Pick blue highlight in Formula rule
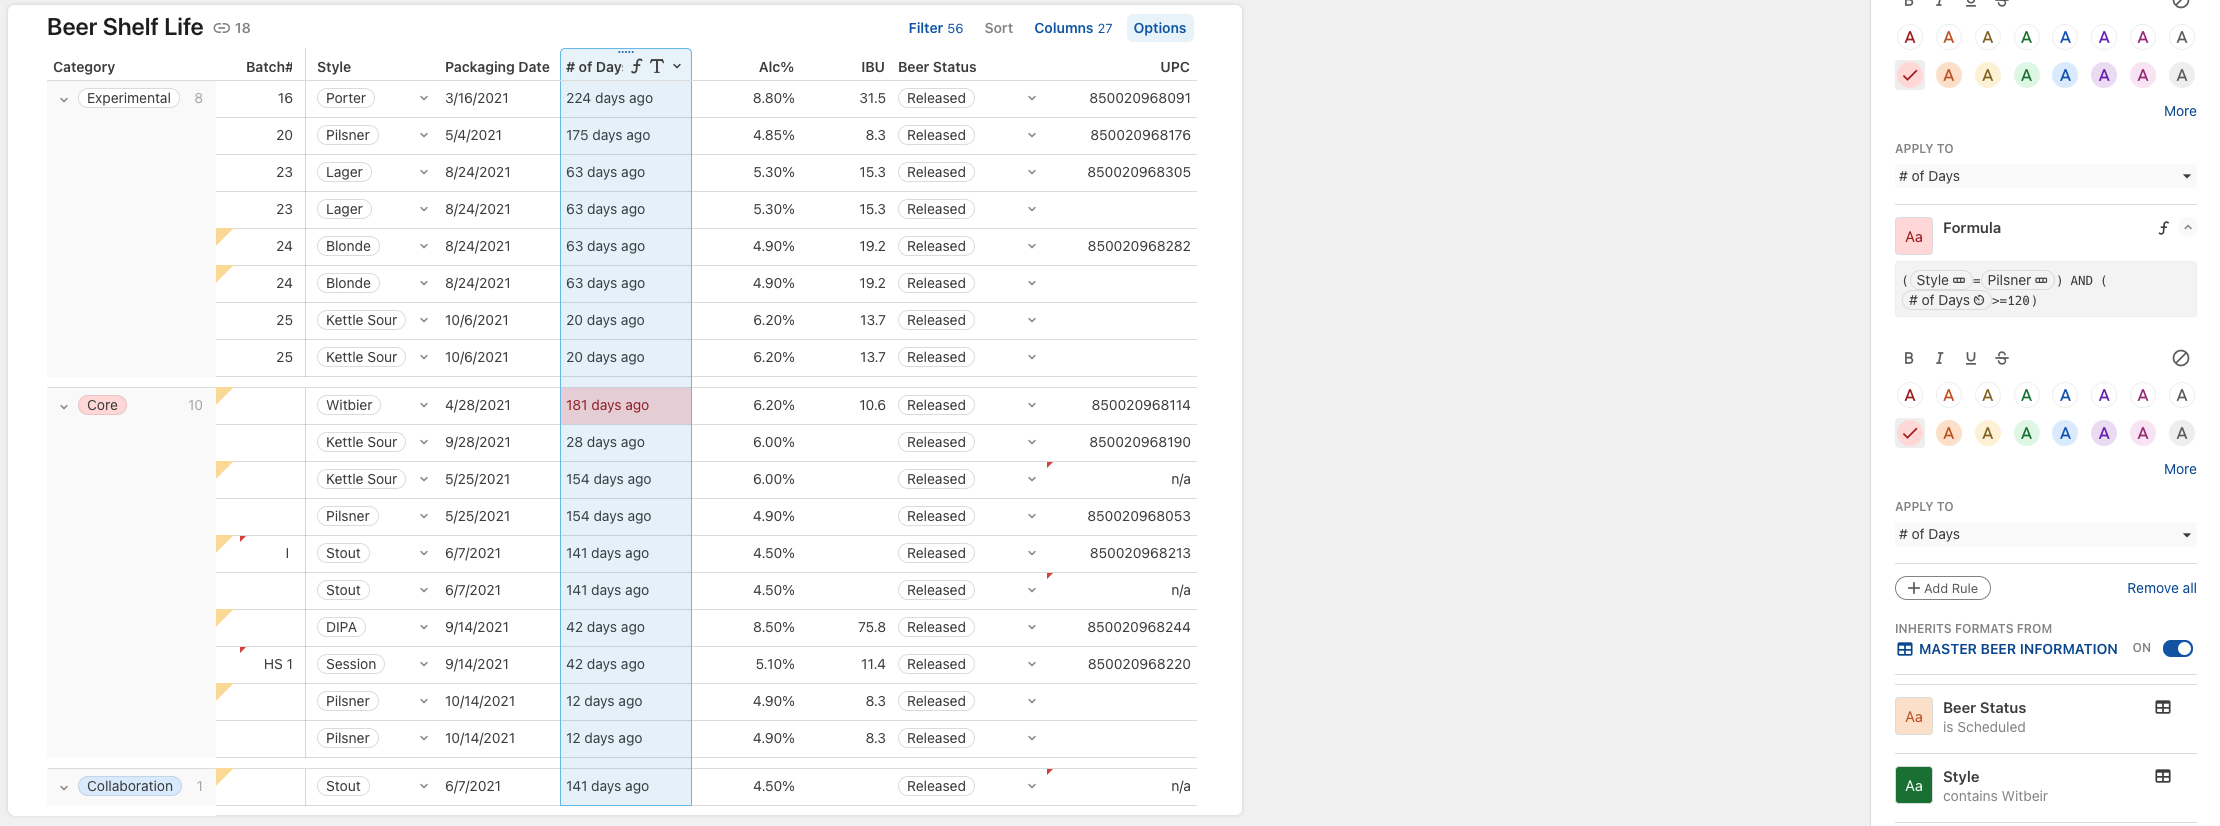 [2066, 433]
